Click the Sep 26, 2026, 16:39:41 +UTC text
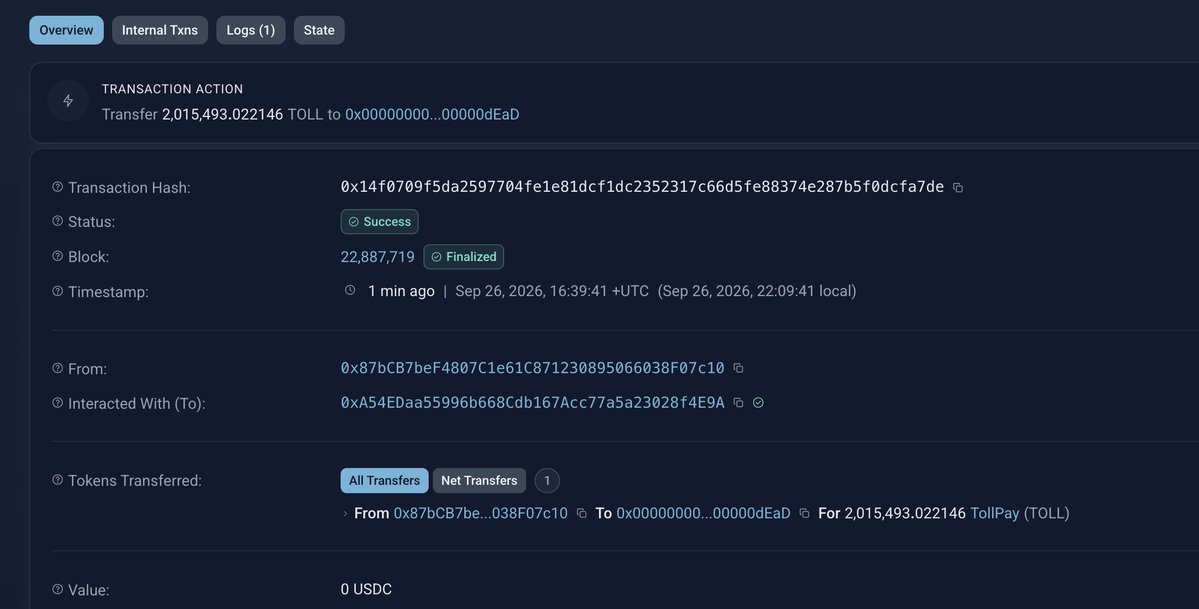This screenshot has height=609, width=1199. (552, 291)
